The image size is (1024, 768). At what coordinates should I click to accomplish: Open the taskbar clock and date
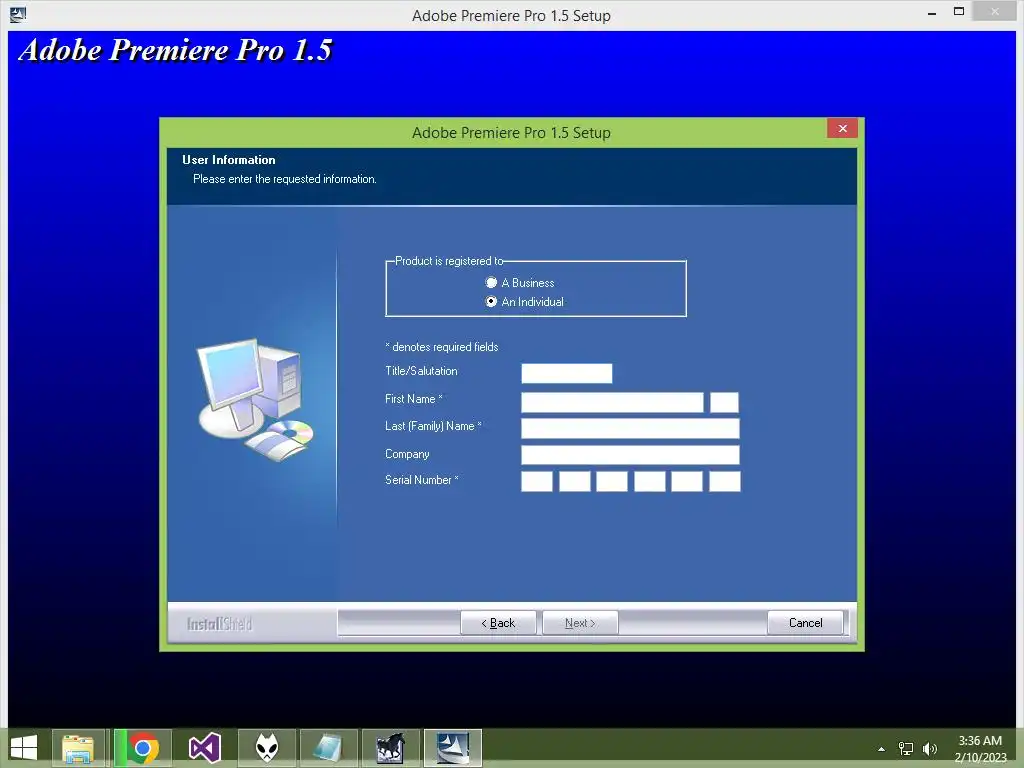click(980, 749)
